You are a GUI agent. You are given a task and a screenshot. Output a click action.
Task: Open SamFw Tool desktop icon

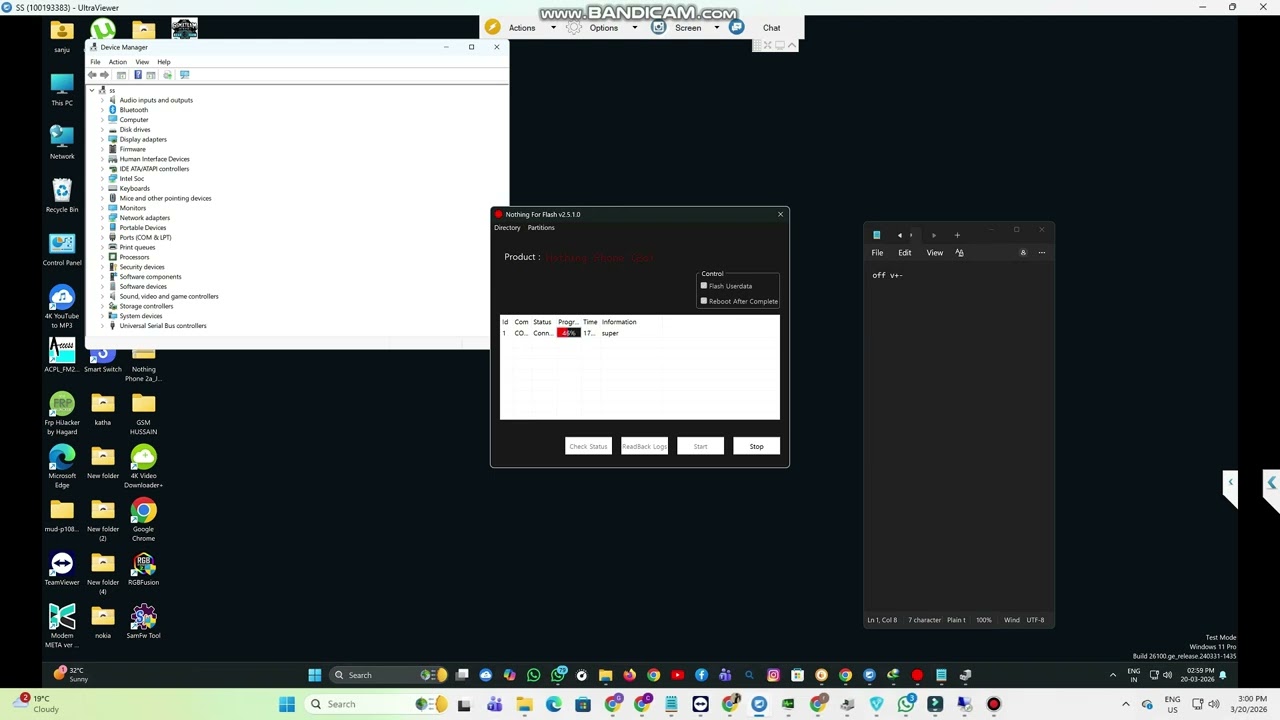point(143,621)
